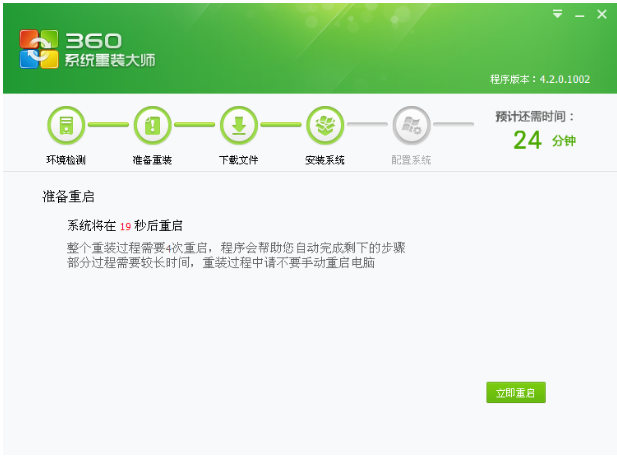Minimize the 360 reinstall window
617x460 pixels.
(x=579, y=15)
